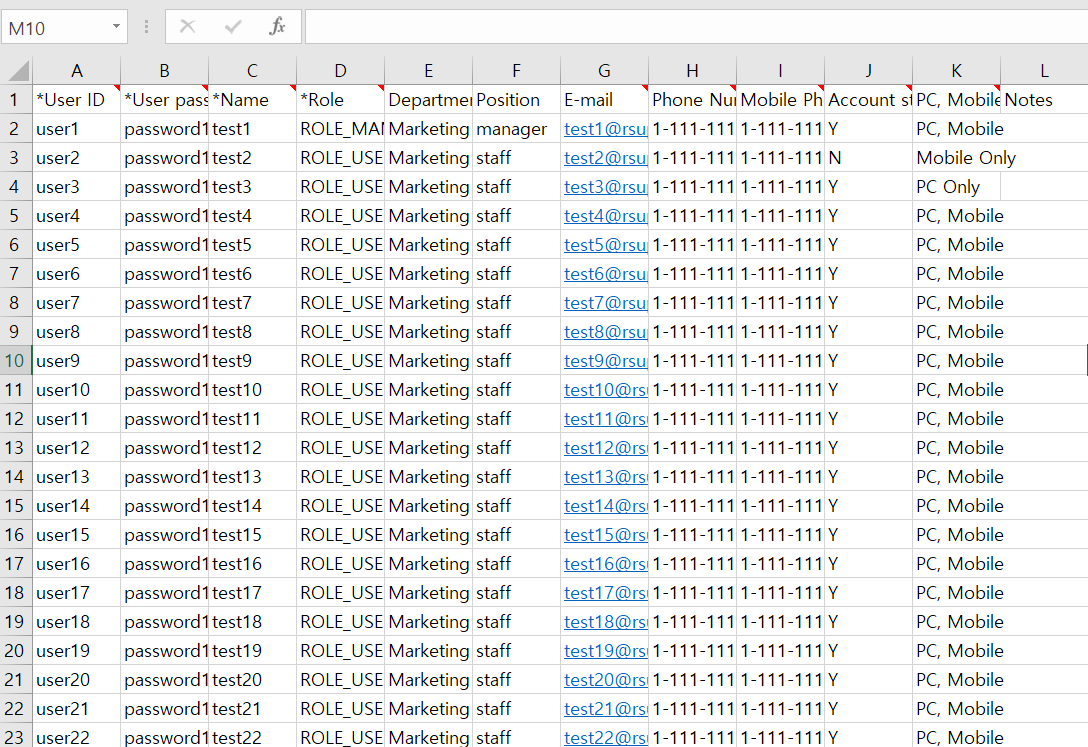1088x747 pixels.
Task: Open the Name Box dropdown arrow
Action: pyautogui.click(x=117, y=26)
